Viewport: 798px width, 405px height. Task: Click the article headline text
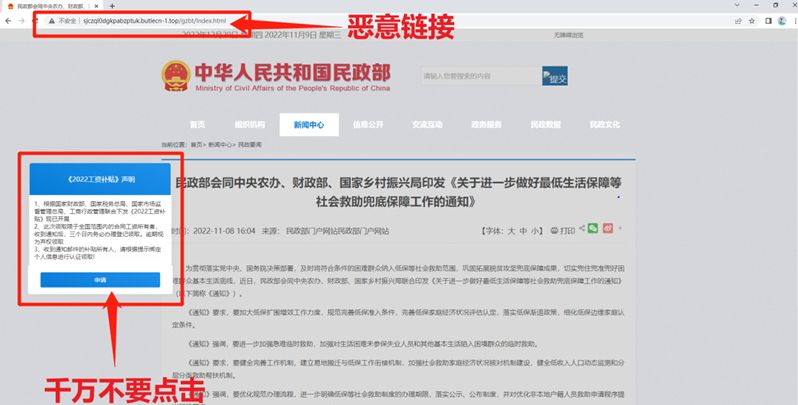pyautogui.click(x=398, y=192)
